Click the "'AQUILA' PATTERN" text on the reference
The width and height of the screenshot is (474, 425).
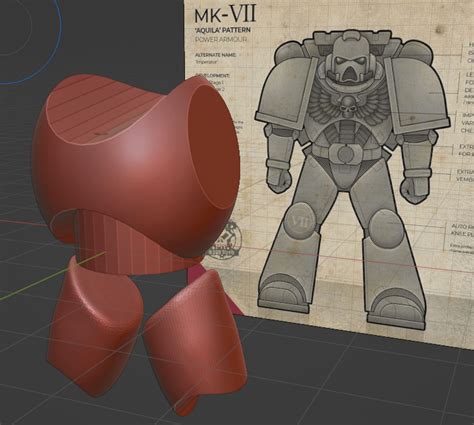click(x=222, y=30)
